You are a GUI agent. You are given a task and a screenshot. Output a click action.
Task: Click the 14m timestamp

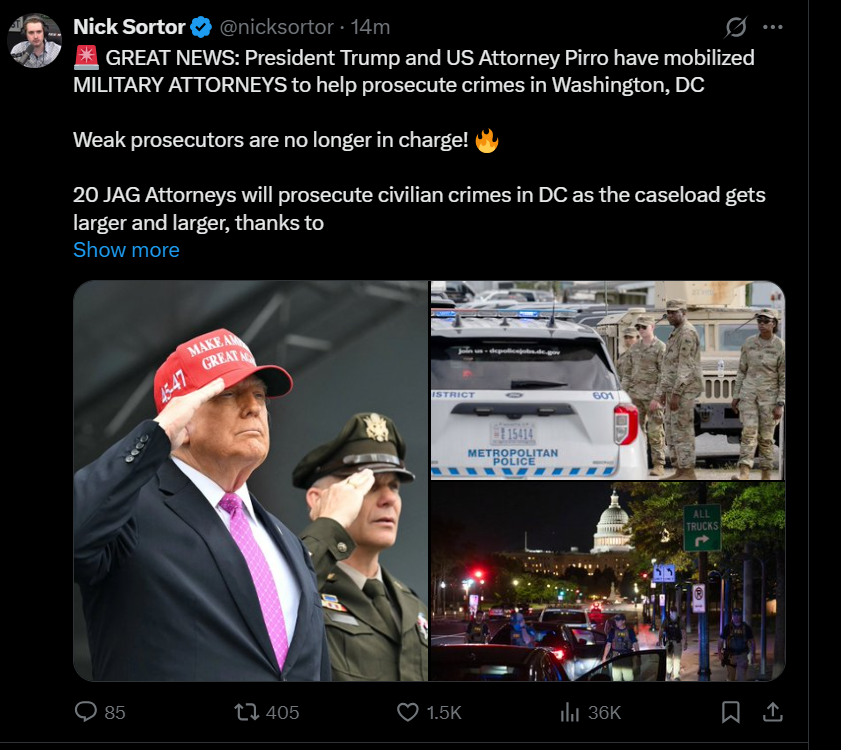370,27
